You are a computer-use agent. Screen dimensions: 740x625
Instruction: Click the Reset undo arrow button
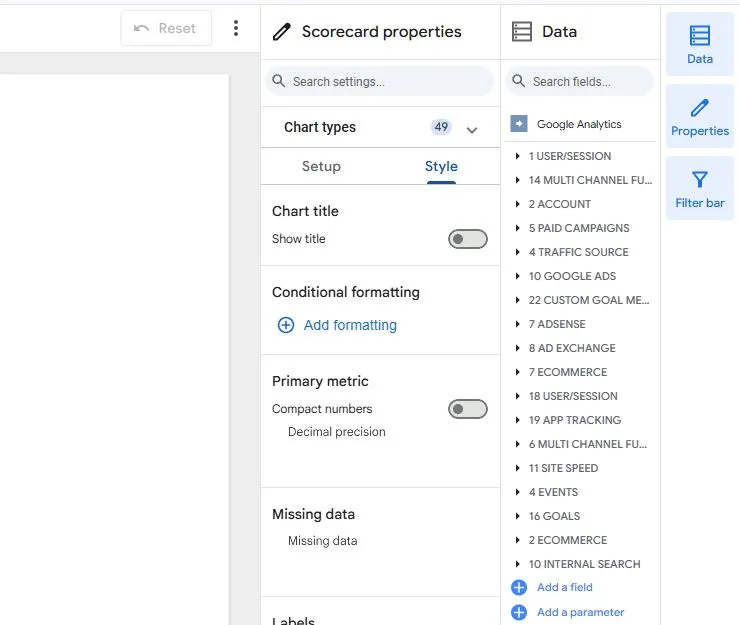(166, 28)
